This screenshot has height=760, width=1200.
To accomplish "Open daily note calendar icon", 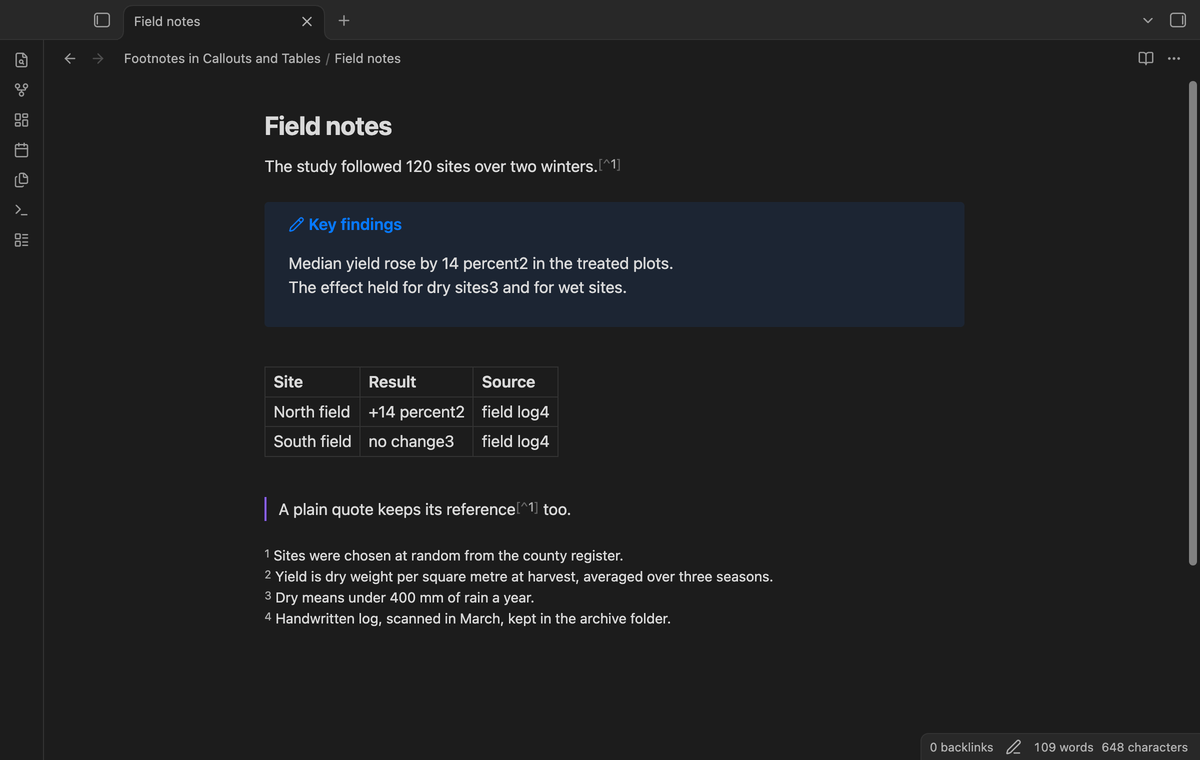I will [22, 151].
